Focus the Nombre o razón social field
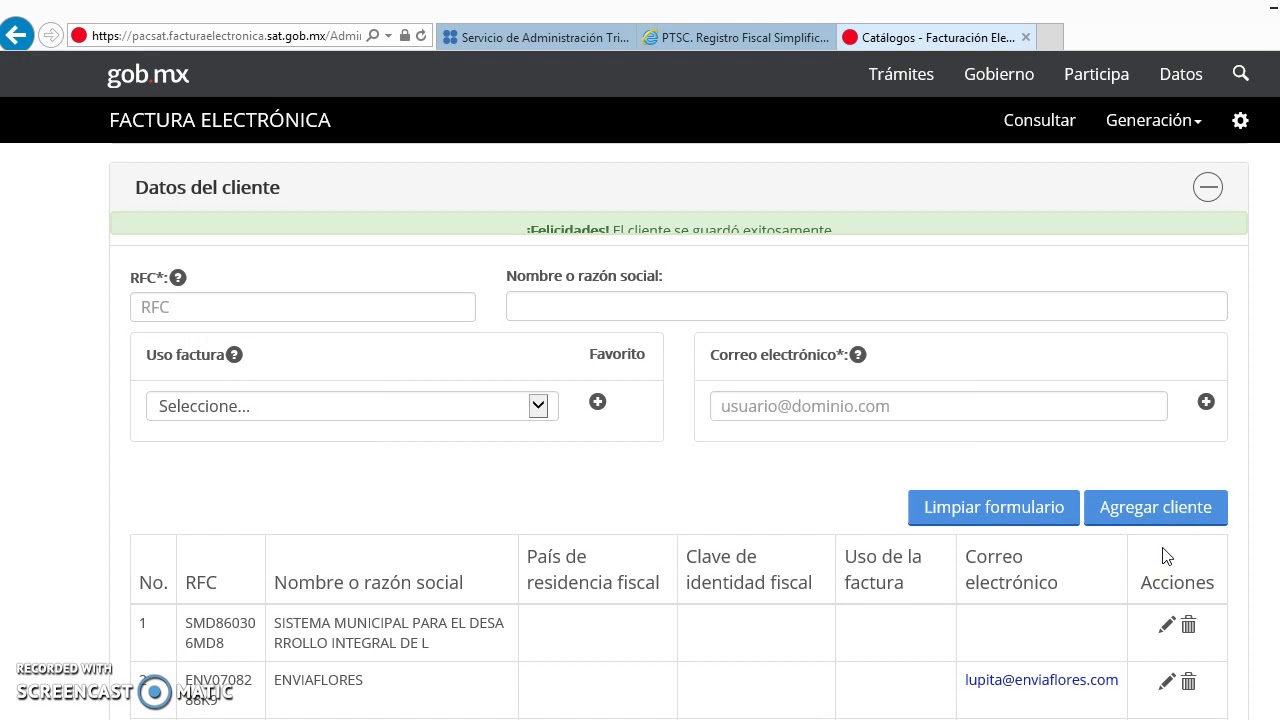This screenshot has width=1280, height=720. click(866, 306)
